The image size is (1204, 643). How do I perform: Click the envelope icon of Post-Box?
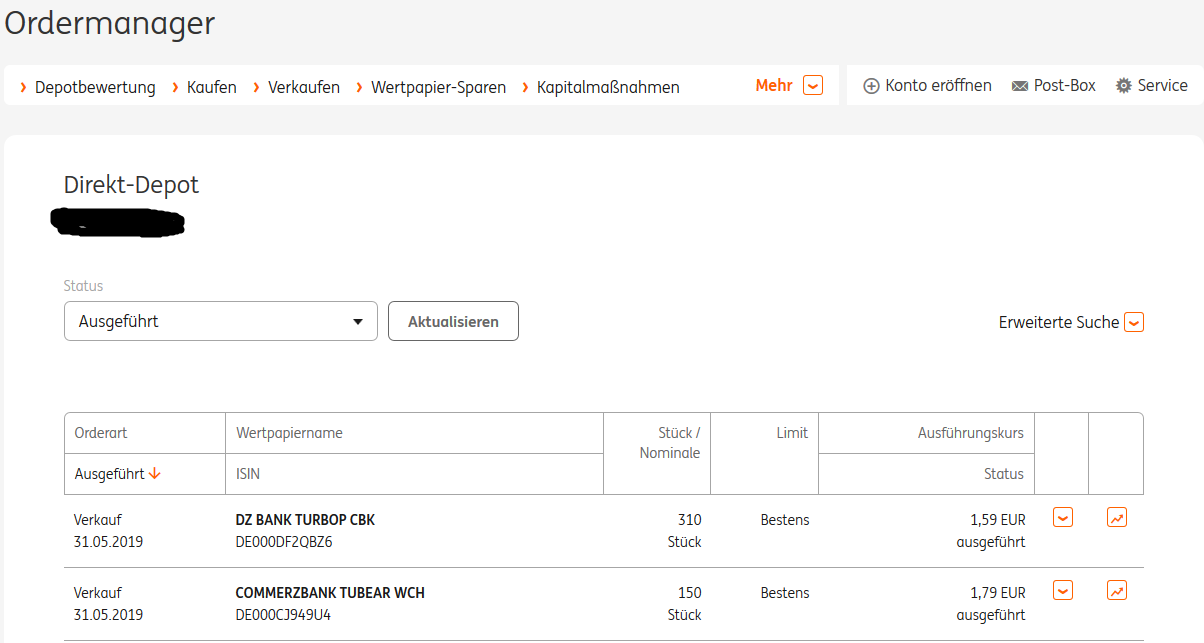(1020, 86)
